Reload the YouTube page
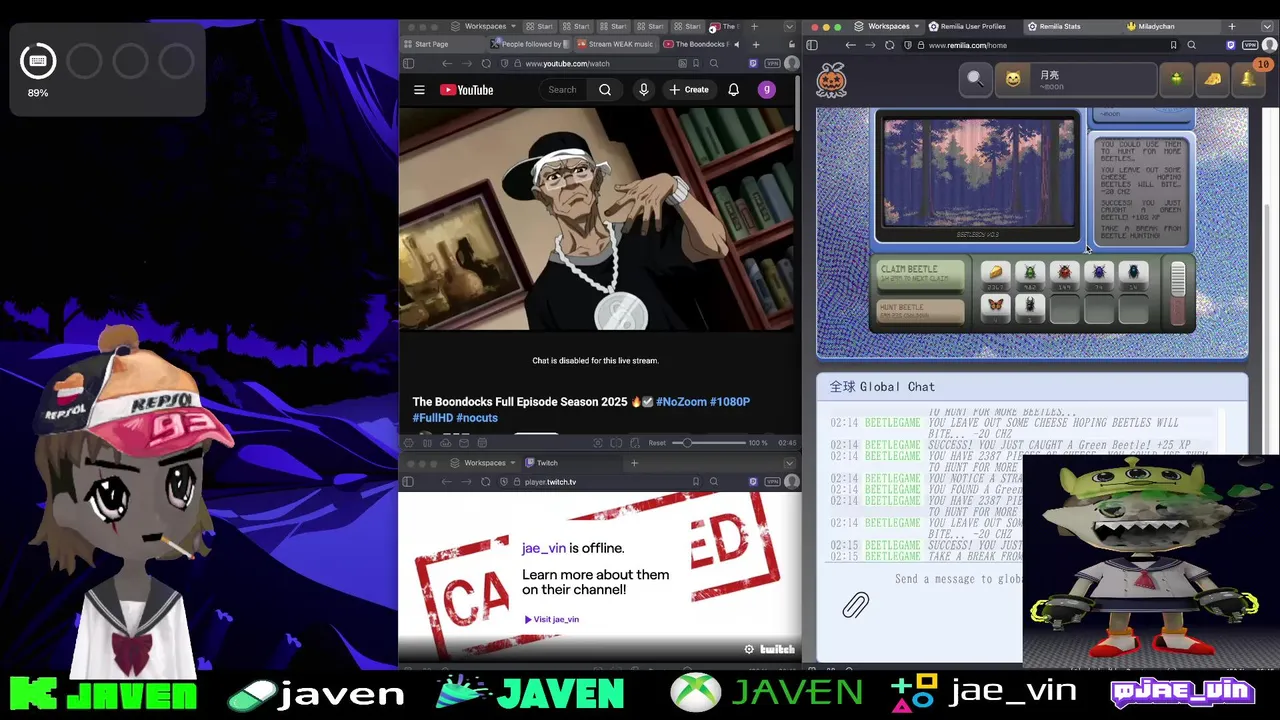Viewport: 1280px width, 720px height. tap(485, 64)
